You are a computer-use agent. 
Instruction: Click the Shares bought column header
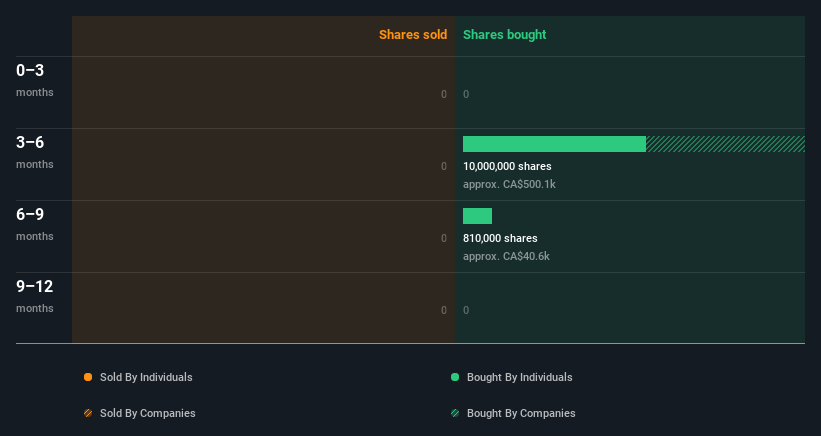click(505, 35)
